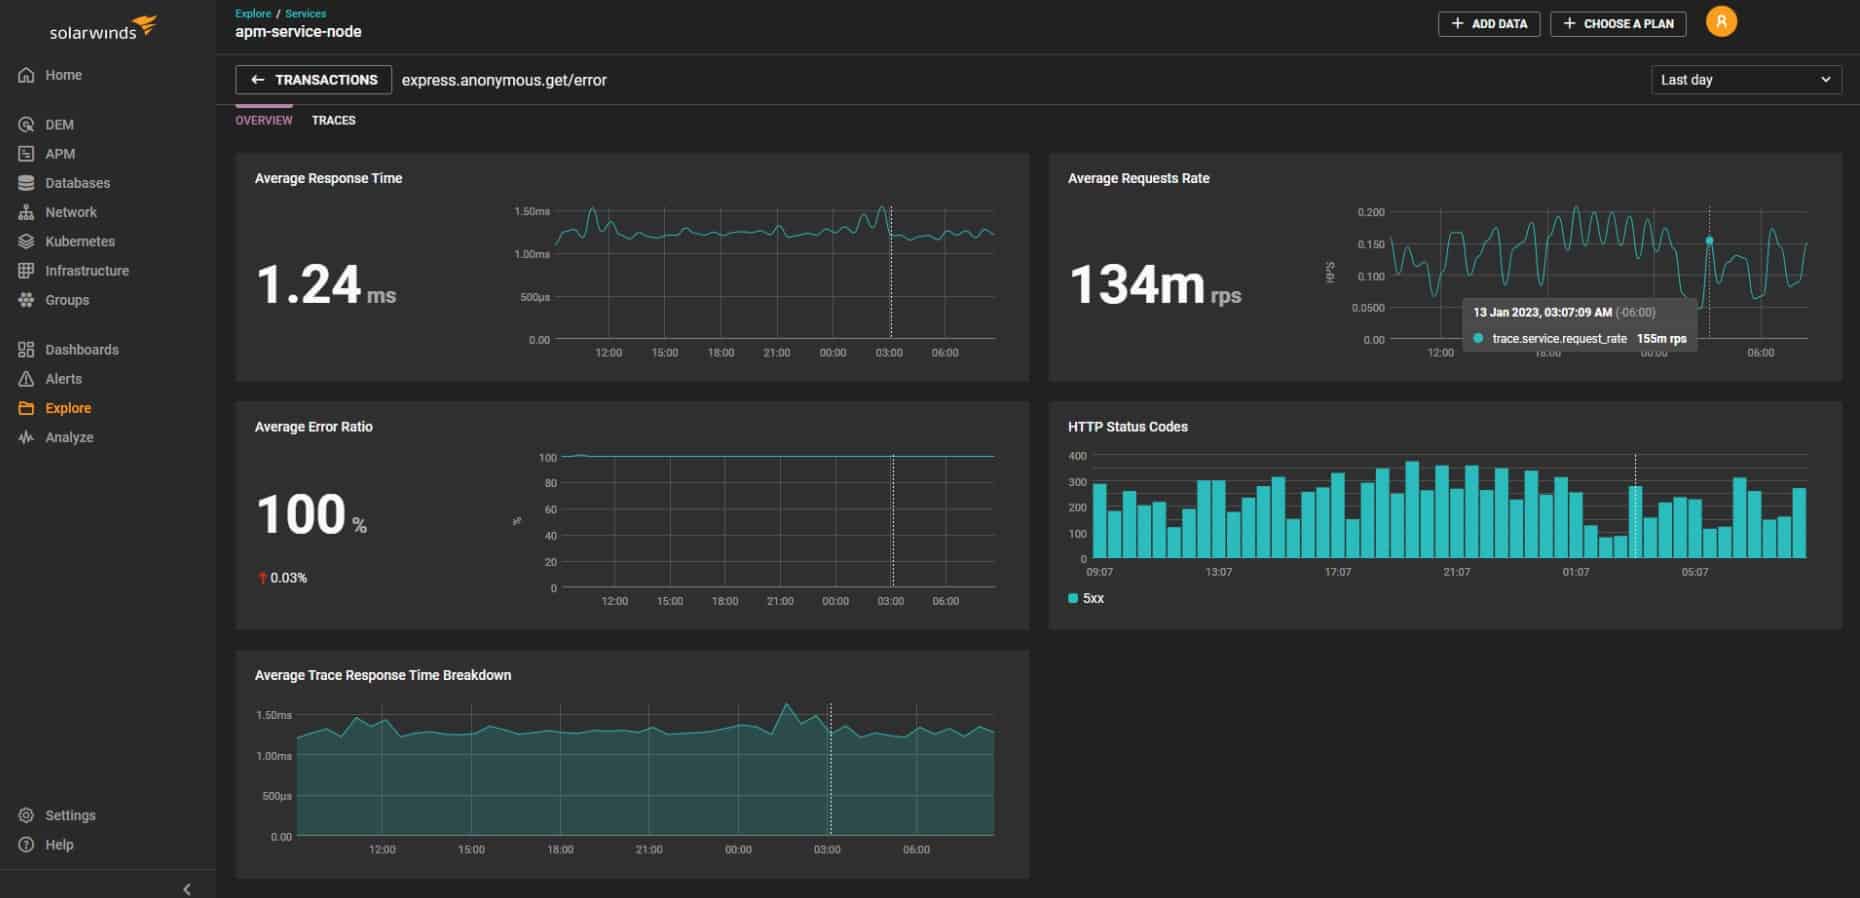This screenshot has height=898, width=1860.
Task: Select the DEM icon
Action: 26,125
